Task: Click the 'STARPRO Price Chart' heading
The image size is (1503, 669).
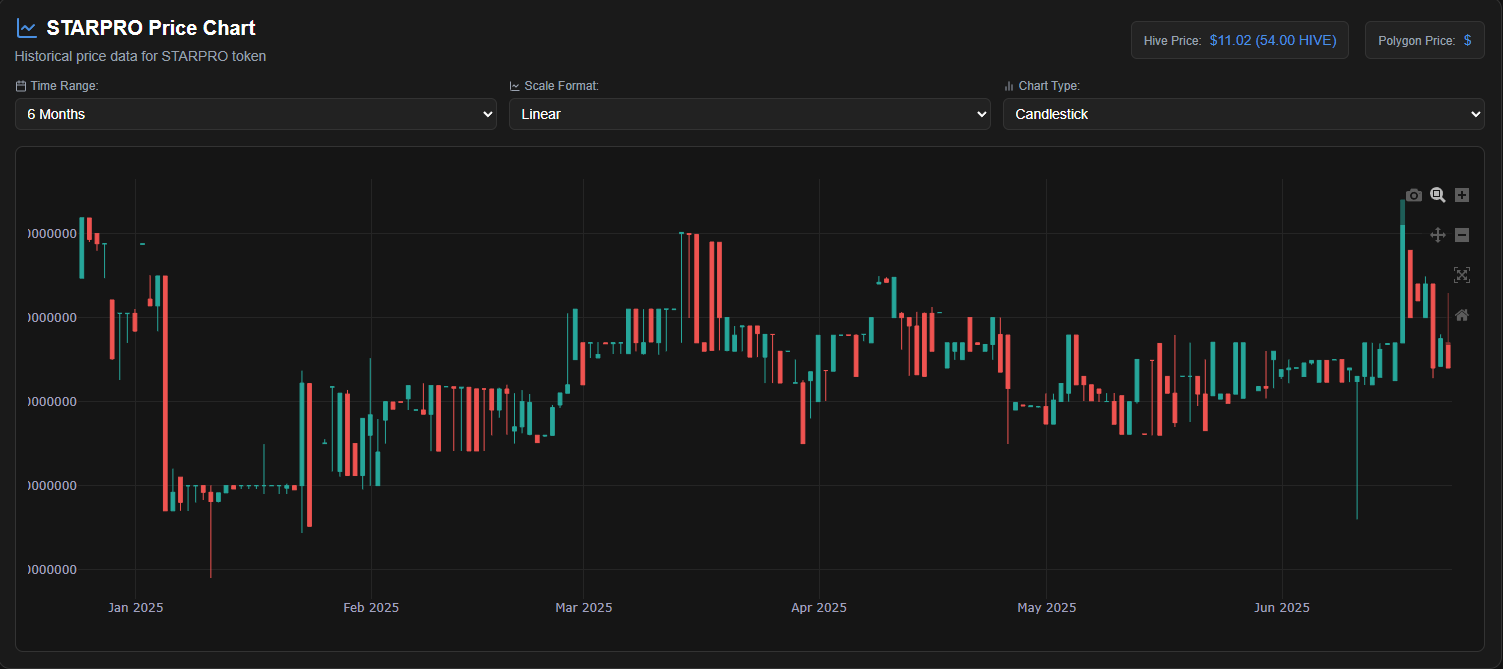Action: 151,28
